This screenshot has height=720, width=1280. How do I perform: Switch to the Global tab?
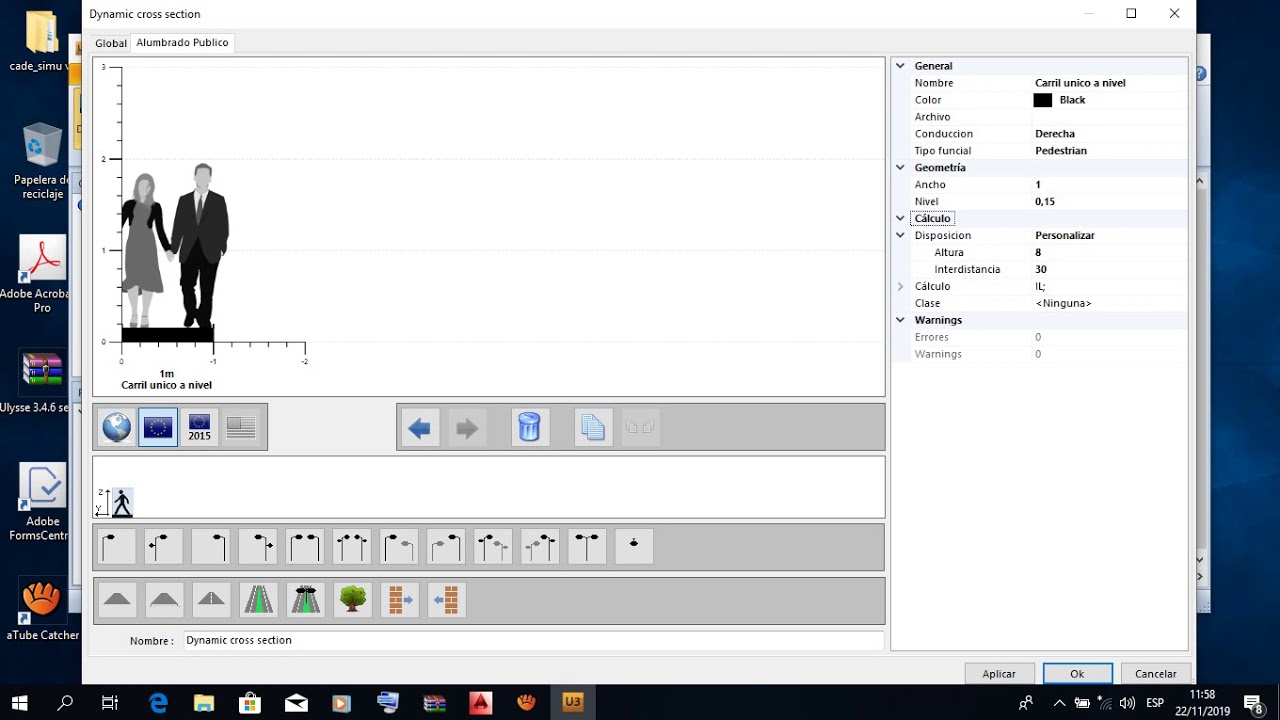click(111, 43)
